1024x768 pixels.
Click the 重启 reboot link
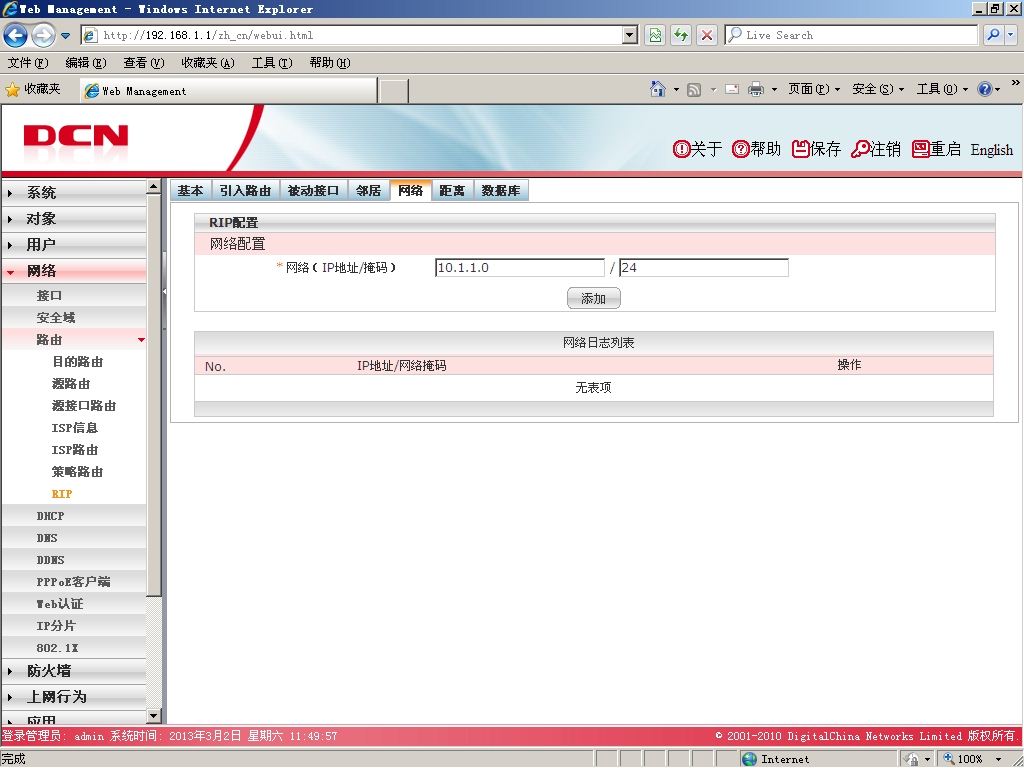click(x=936, y=150)
